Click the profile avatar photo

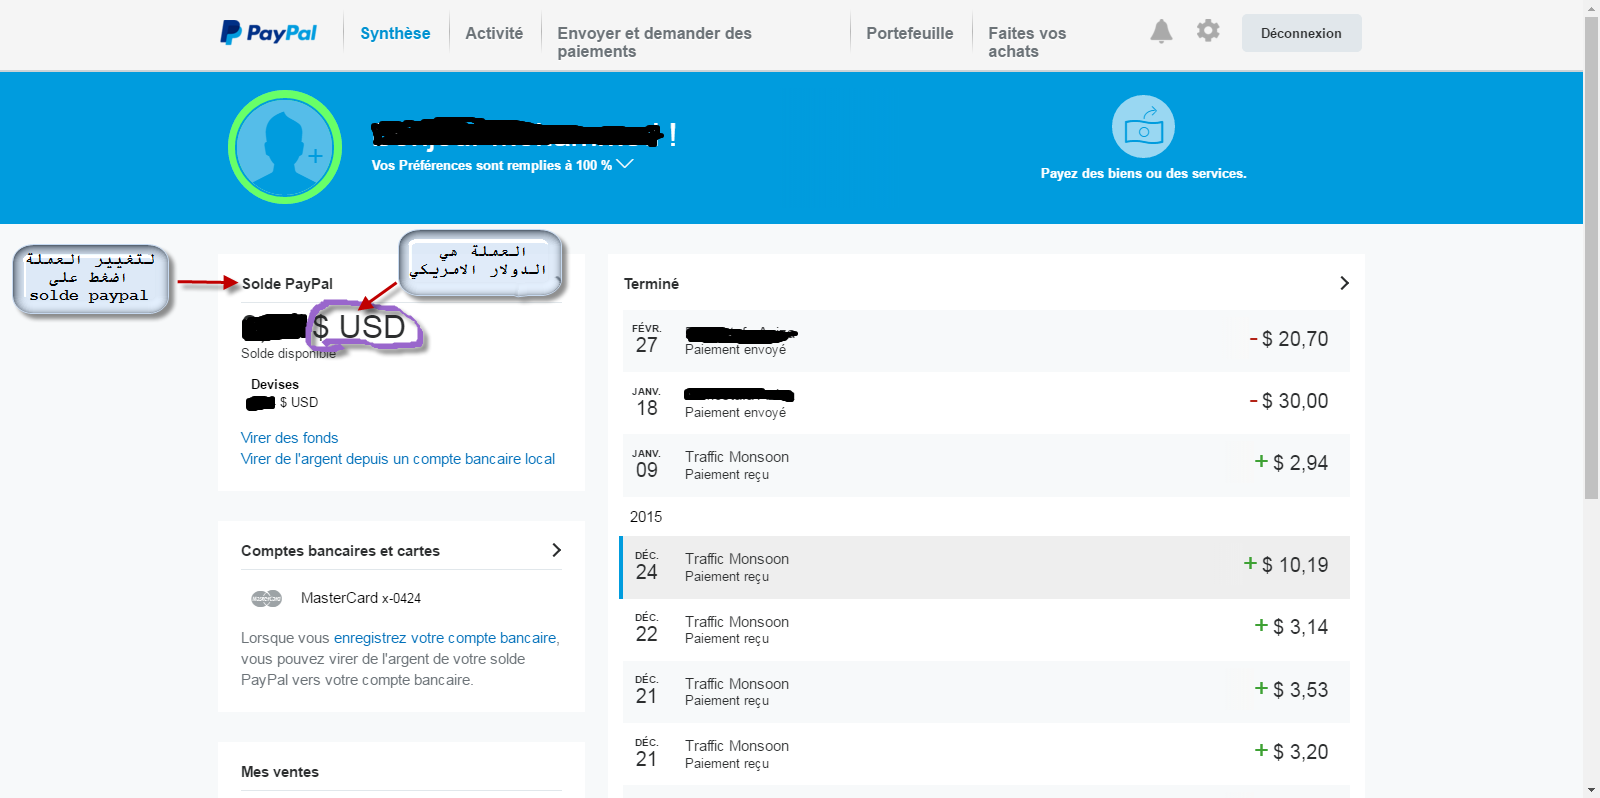coord(285,147)
